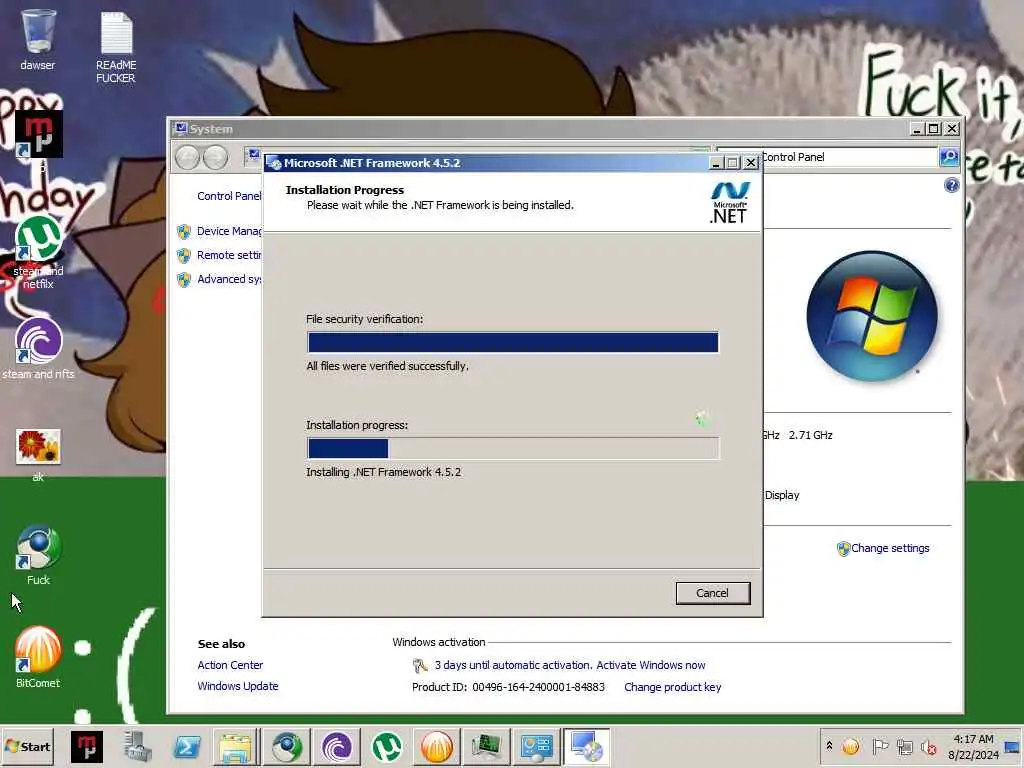Open Advanced system settings link

point(229,280)
